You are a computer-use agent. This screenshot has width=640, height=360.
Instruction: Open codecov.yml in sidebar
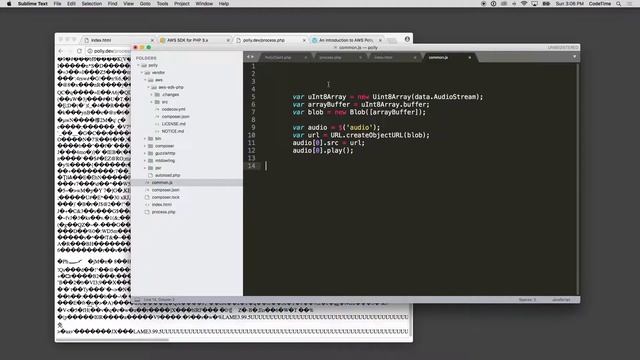tap(173, 109)
